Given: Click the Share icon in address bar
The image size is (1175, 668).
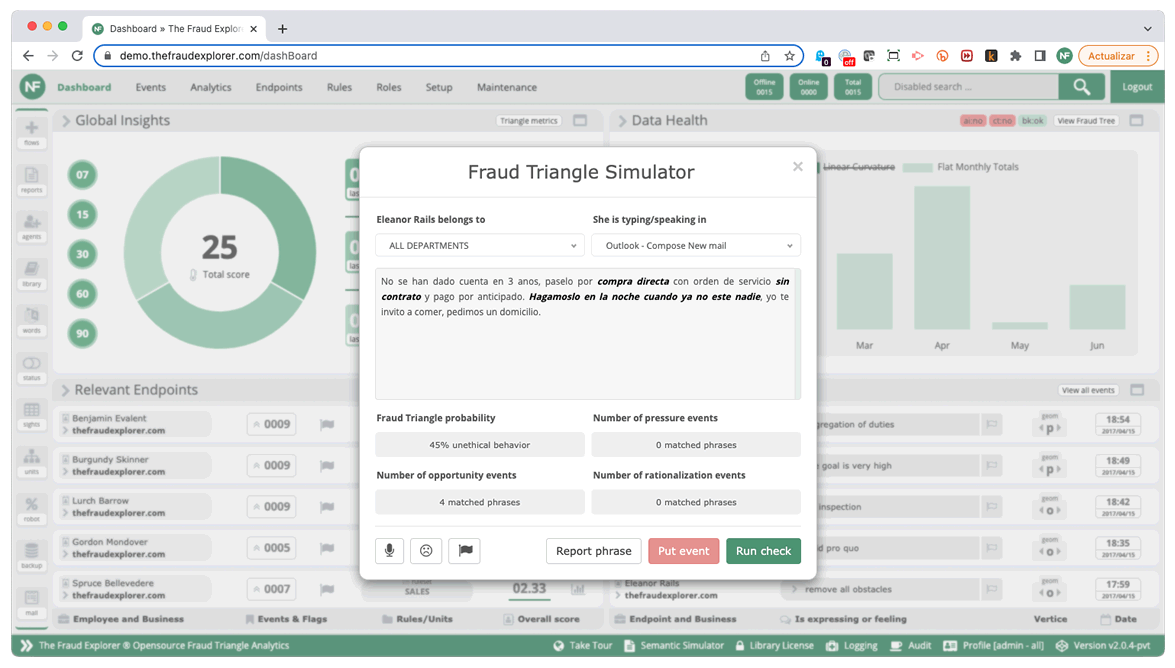Looking at the screenshot, I should [x=765, y=55].
